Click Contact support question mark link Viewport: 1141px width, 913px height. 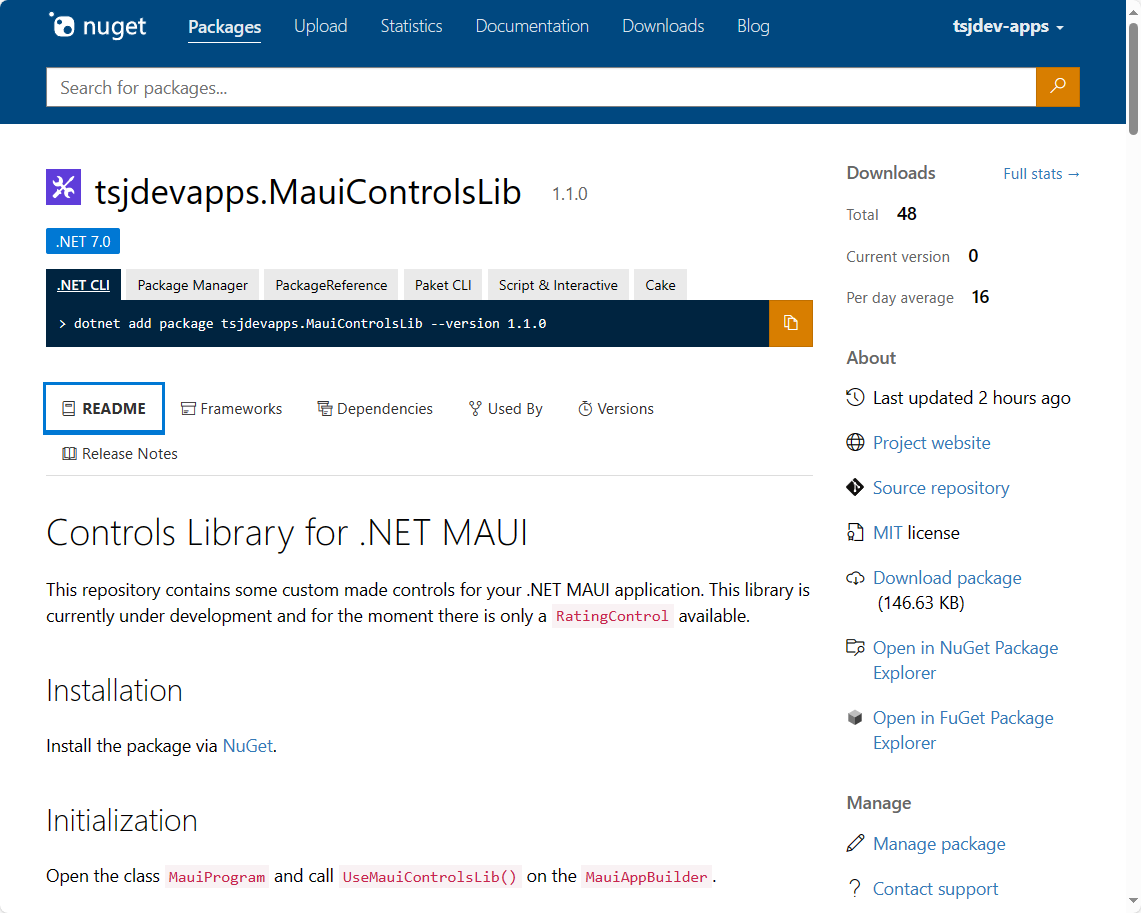click(x=935, y=889)
